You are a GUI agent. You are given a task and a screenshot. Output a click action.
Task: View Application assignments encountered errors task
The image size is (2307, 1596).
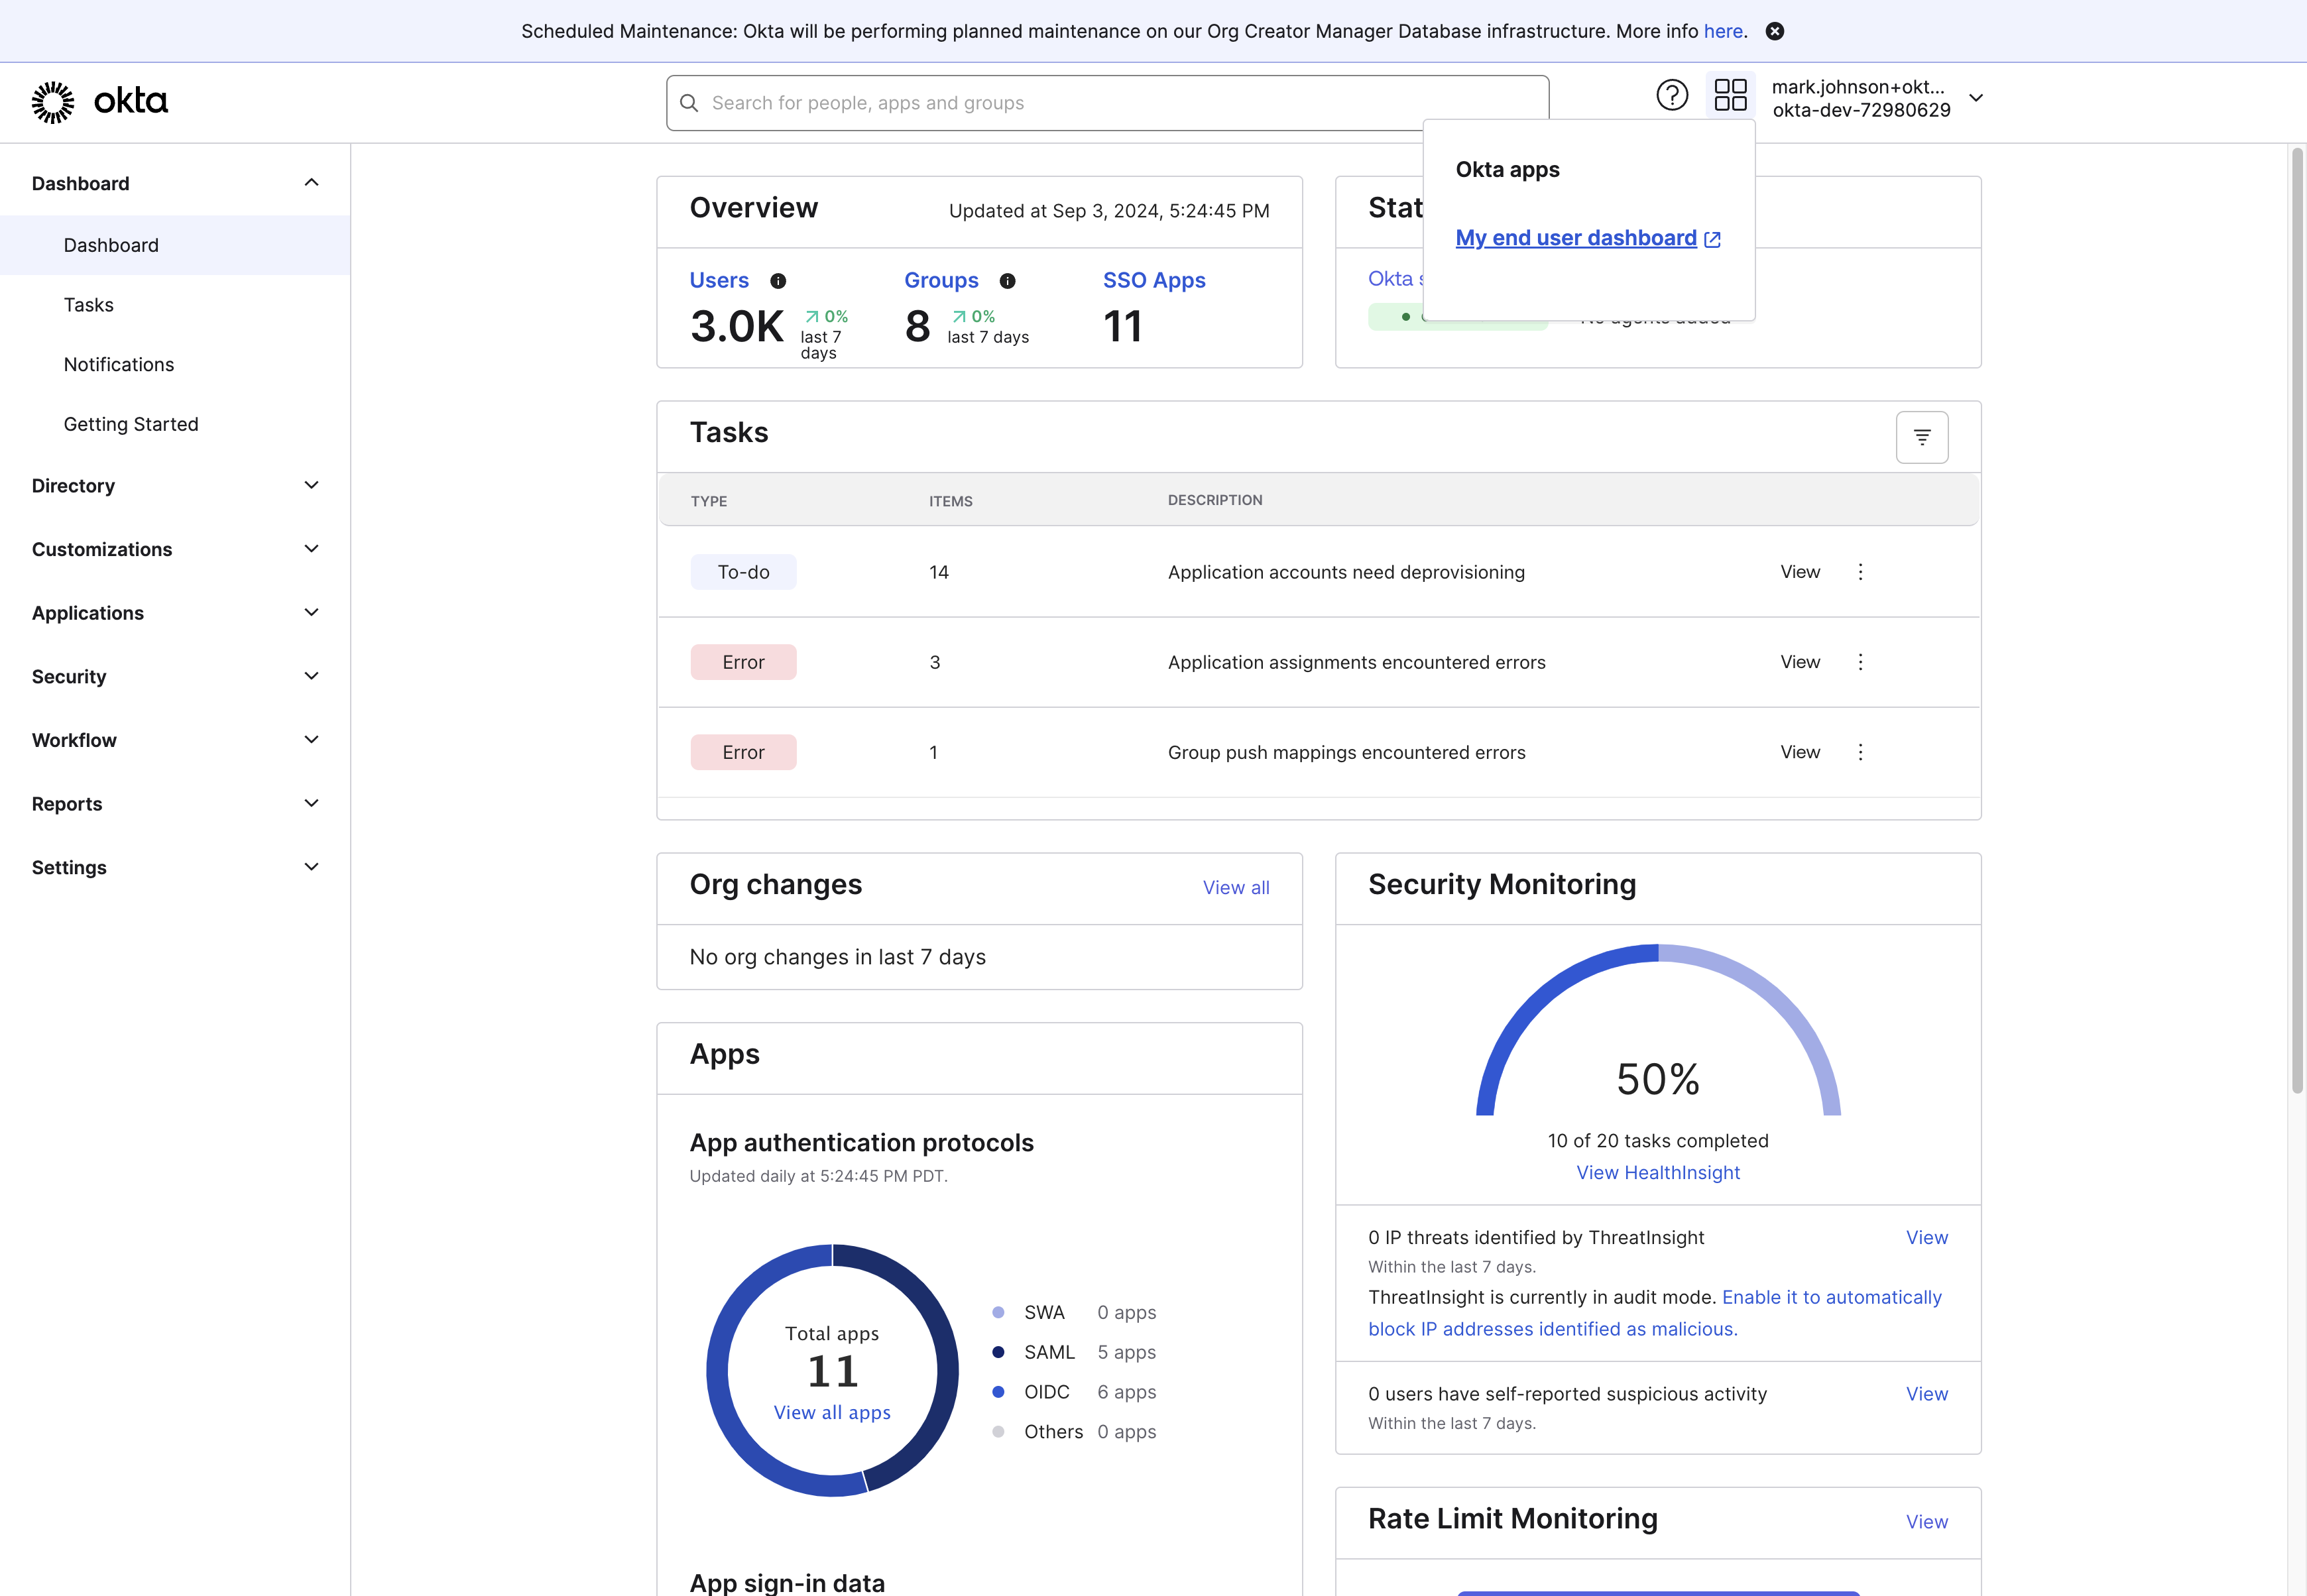(x=1800, y=662)
